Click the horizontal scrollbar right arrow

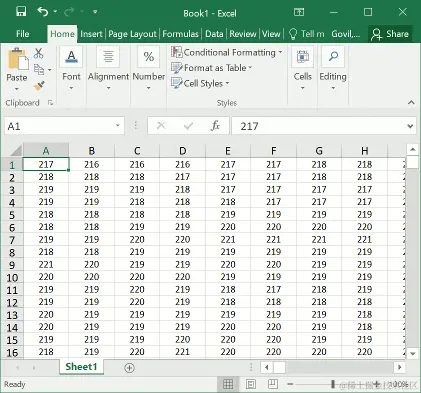click(399, 368)
